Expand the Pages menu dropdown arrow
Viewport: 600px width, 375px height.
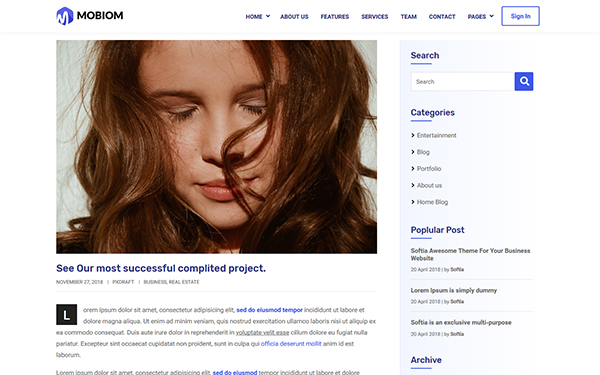(492, 16)
